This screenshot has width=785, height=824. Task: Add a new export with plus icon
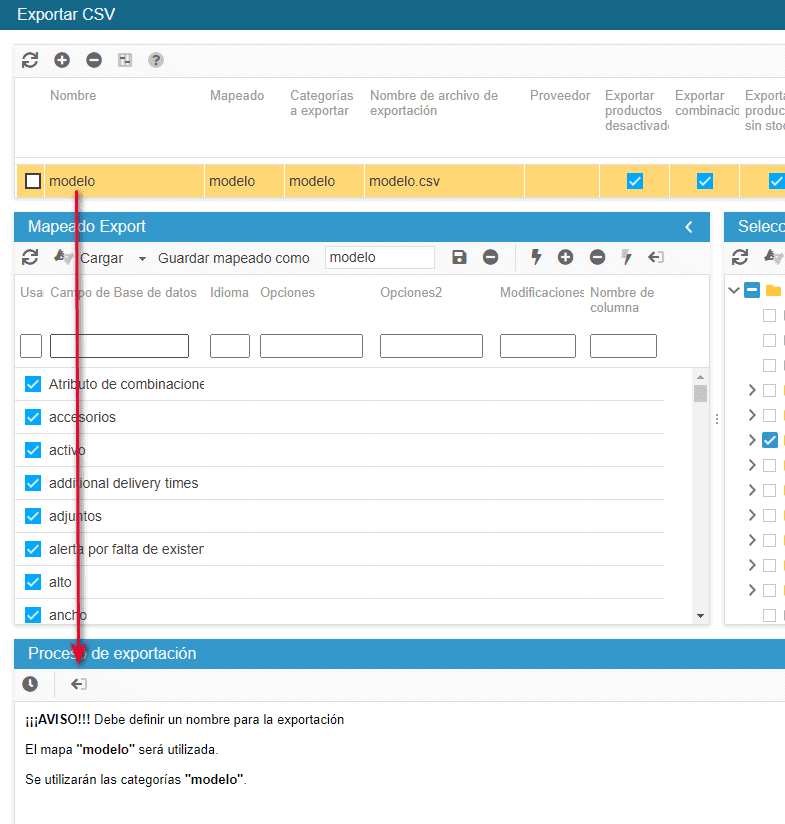click(62, 60)
